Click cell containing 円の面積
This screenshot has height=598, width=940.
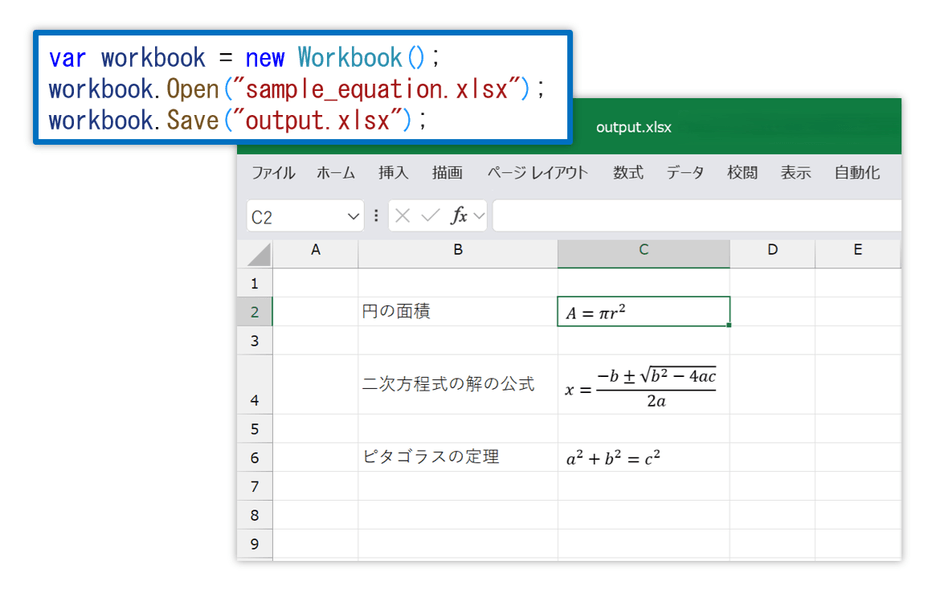tap(458, 312)
